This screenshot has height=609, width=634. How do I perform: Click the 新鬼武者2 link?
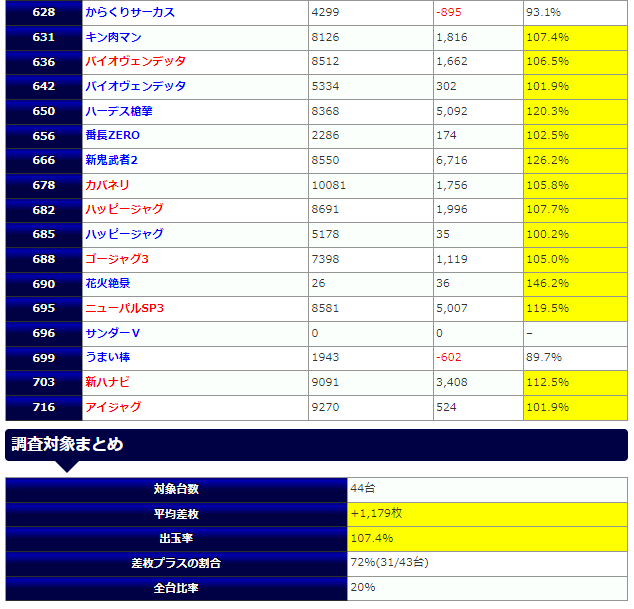click(x=111, y=160)
